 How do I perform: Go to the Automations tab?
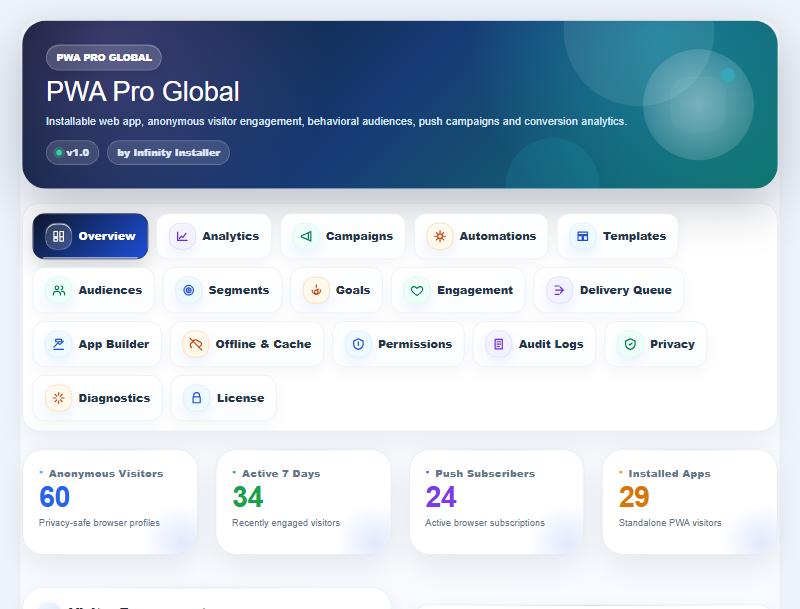481,236
